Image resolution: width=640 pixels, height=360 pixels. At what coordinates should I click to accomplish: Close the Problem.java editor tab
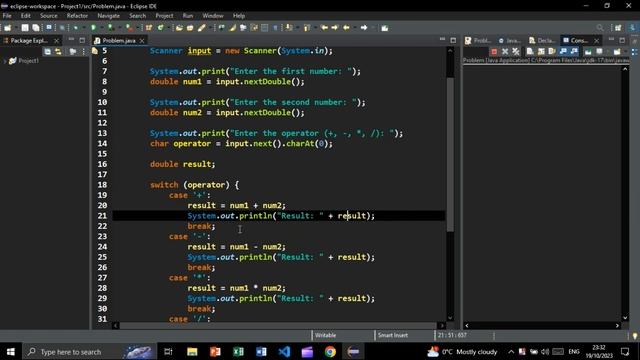(142, 40)
